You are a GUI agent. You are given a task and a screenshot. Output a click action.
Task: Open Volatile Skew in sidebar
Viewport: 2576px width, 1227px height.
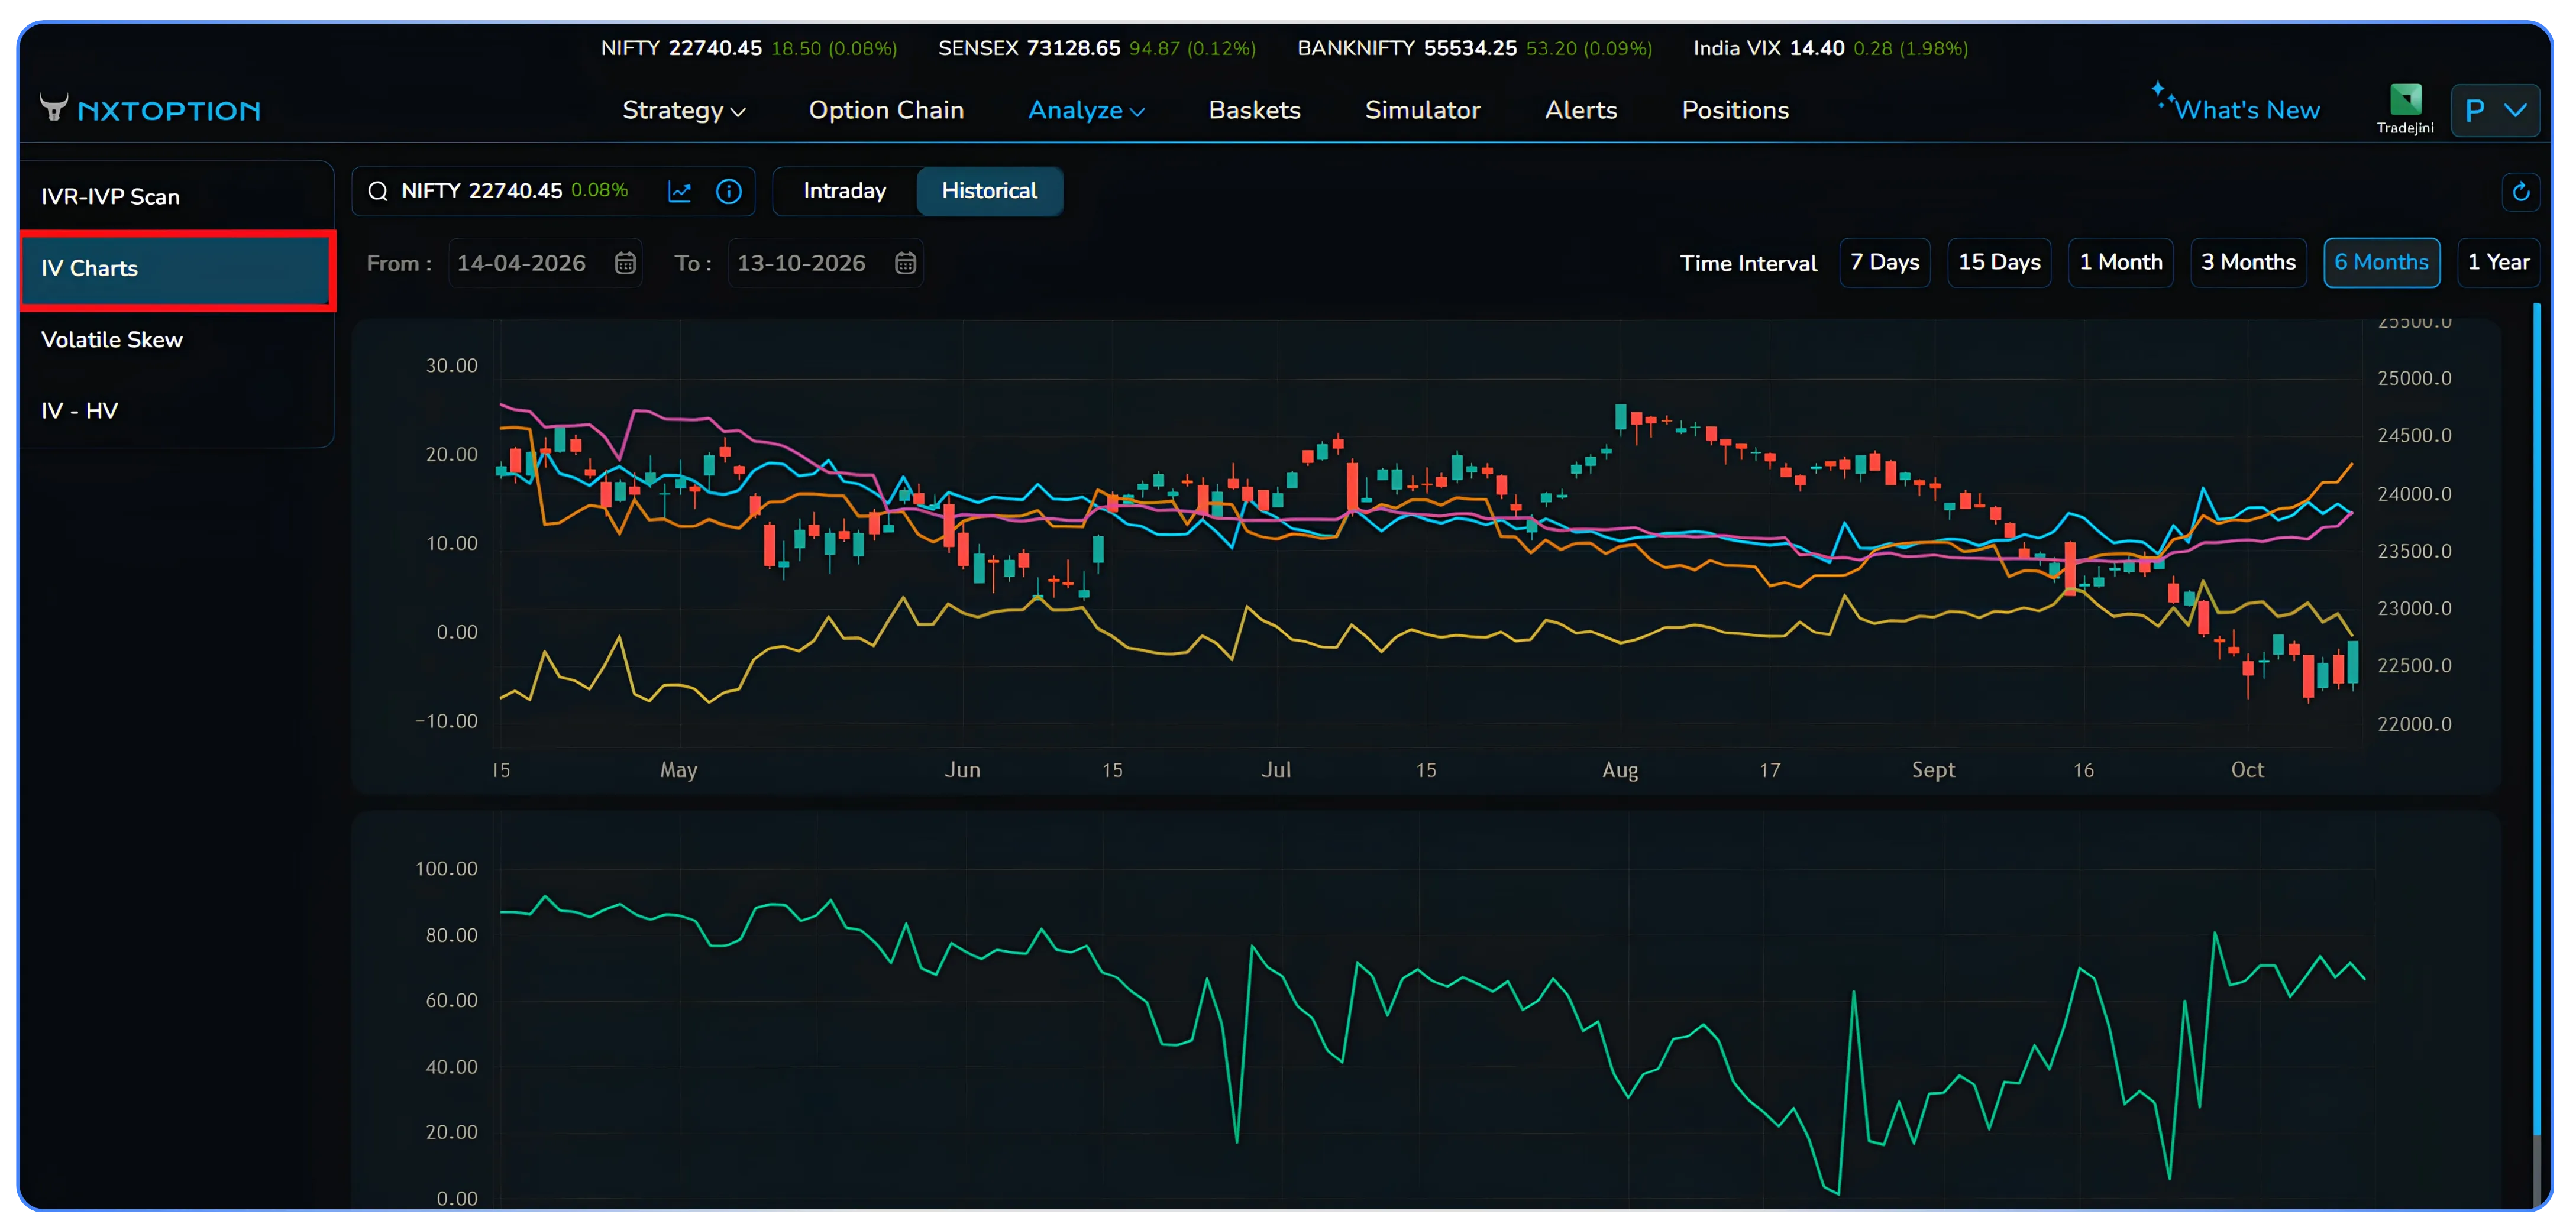176,340
